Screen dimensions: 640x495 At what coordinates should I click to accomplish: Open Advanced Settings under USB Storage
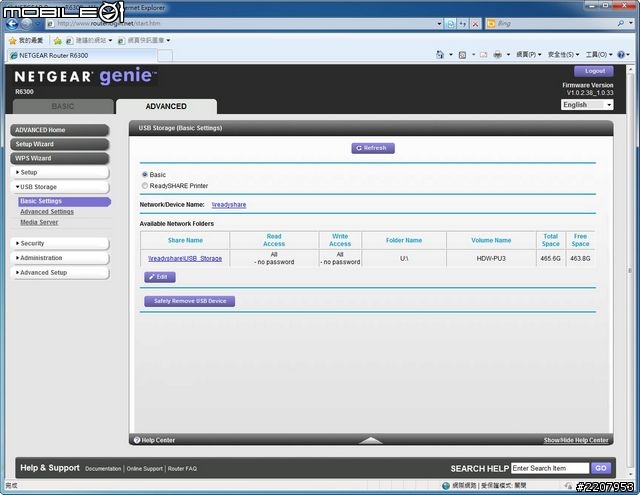pyautogui.click(x=47, y=212)
